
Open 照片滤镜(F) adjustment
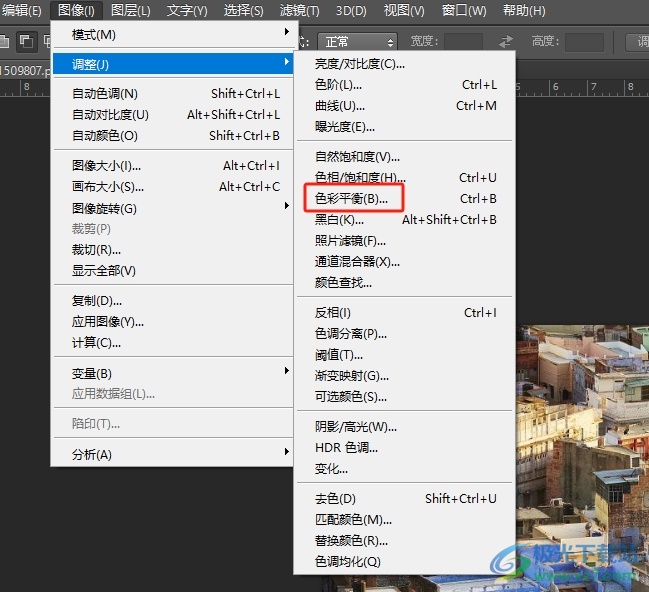tap(405, 241)
